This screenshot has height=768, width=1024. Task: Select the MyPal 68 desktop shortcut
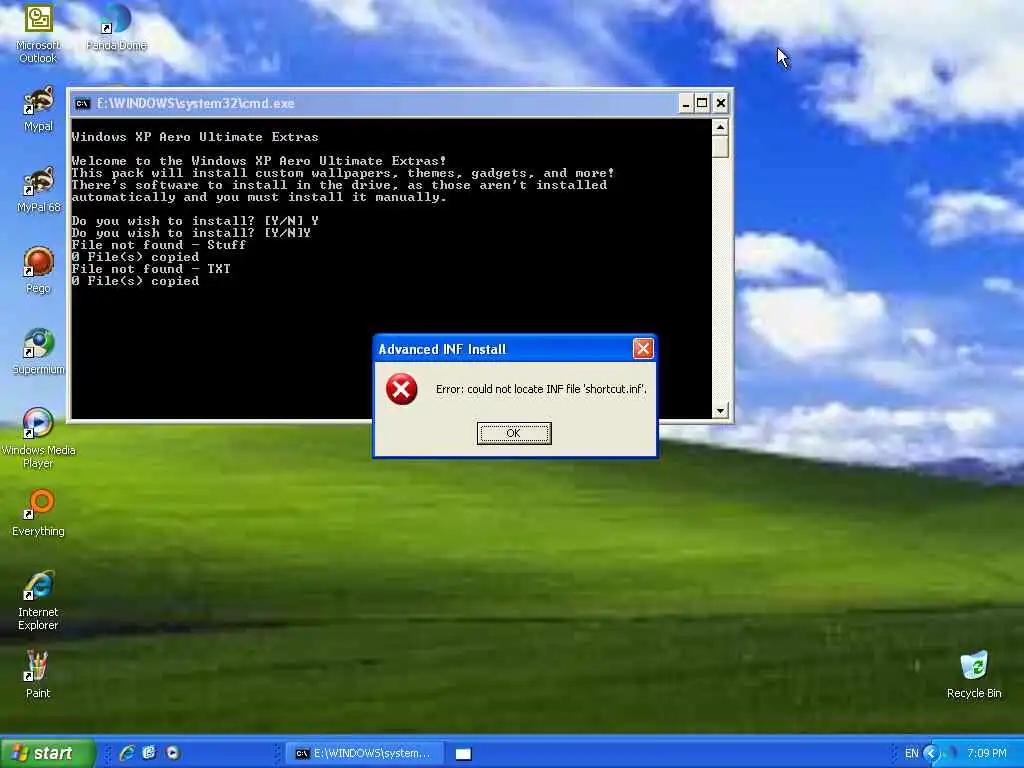tap(38, 190)
